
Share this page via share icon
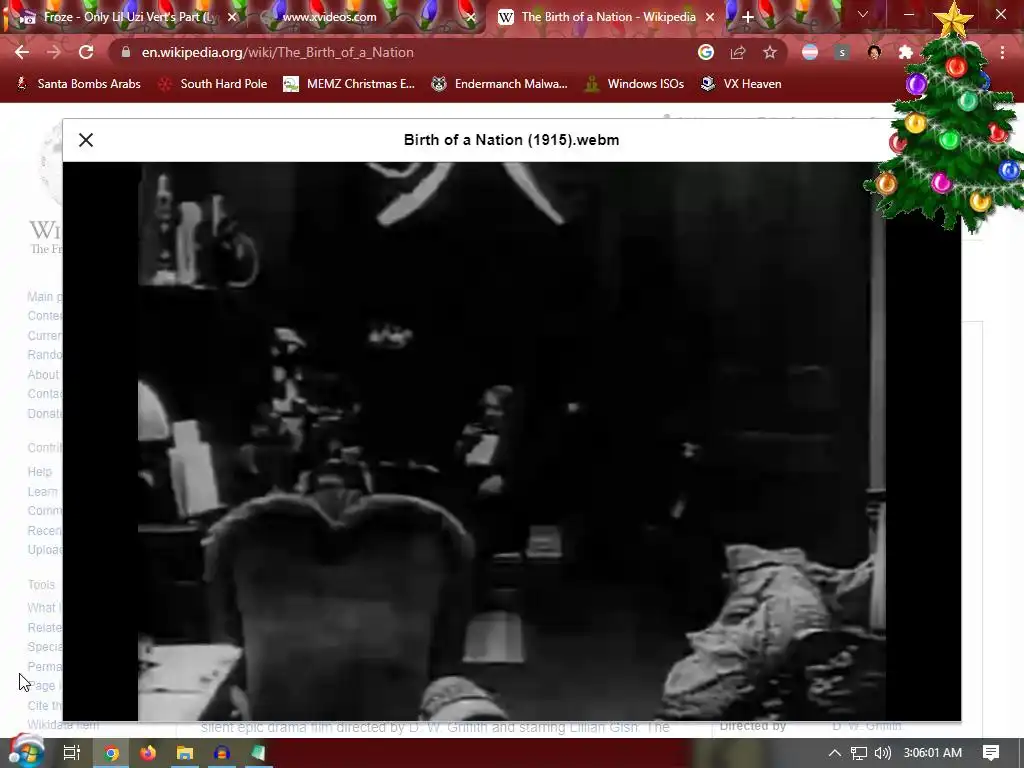pos(738,52)
